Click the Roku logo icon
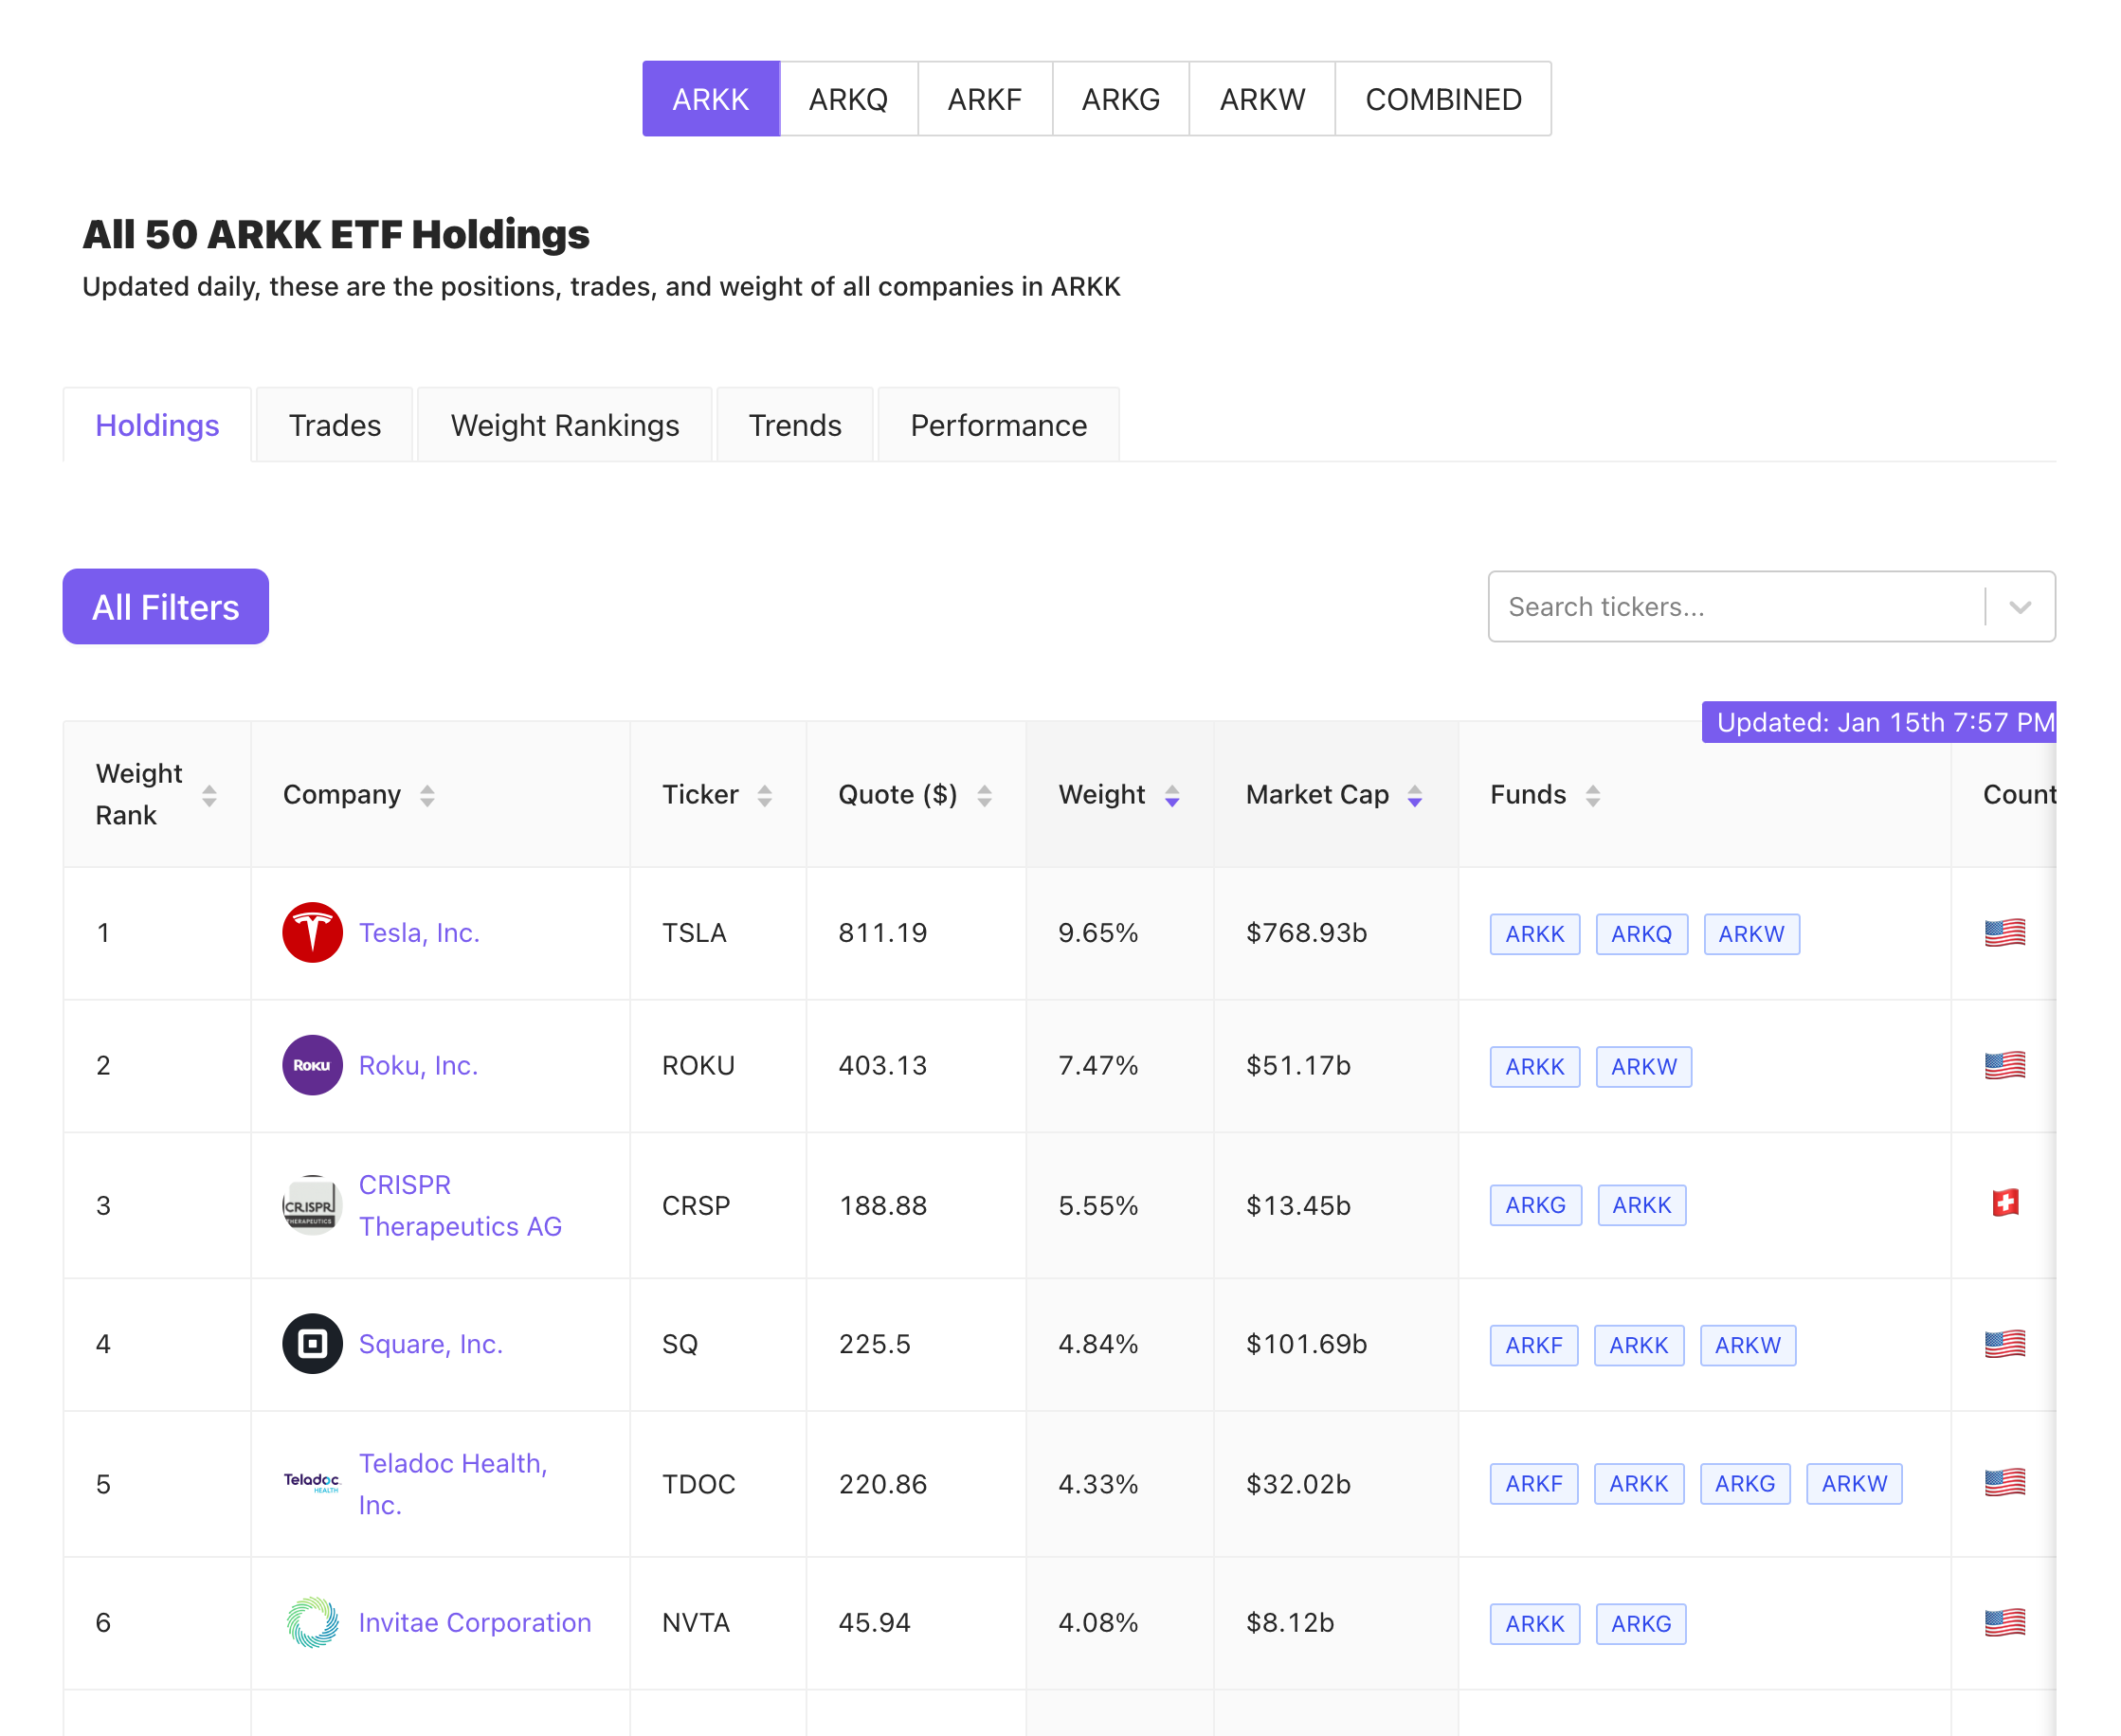The image size is (2121, 1736). (x=312, y=1065)
